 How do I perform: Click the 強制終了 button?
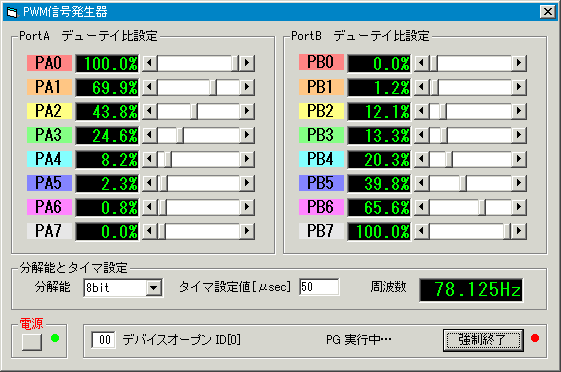pyautogui.click(x=483, y=340)
